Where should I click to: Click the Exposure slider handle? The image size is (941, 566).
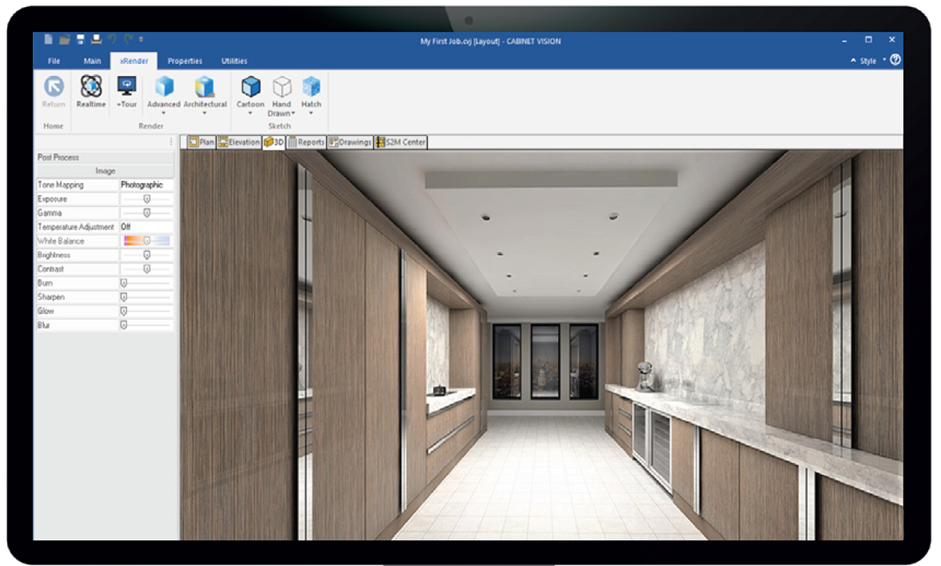point(147,199)
